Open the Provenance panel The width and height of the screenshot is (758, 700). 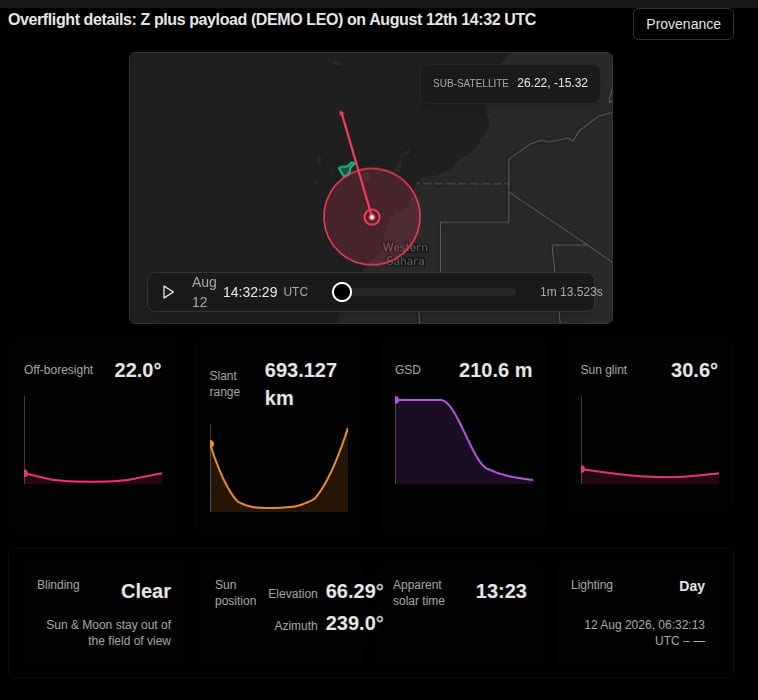[683, 24]
